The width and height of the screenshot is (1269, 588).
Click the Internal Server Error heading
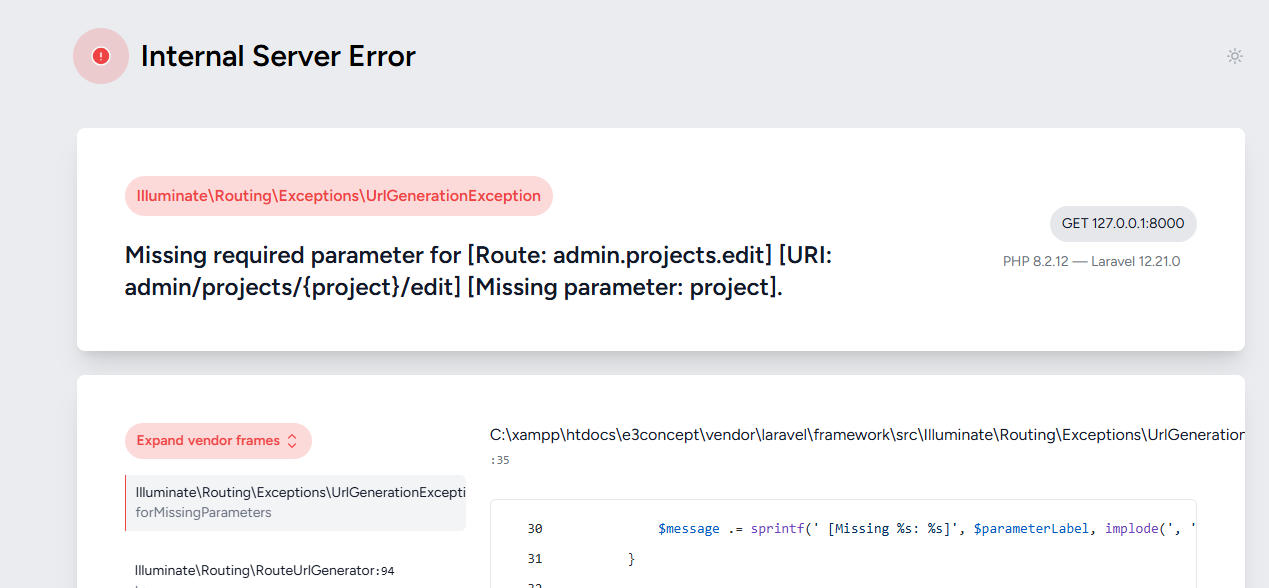[x=278, y=56]
